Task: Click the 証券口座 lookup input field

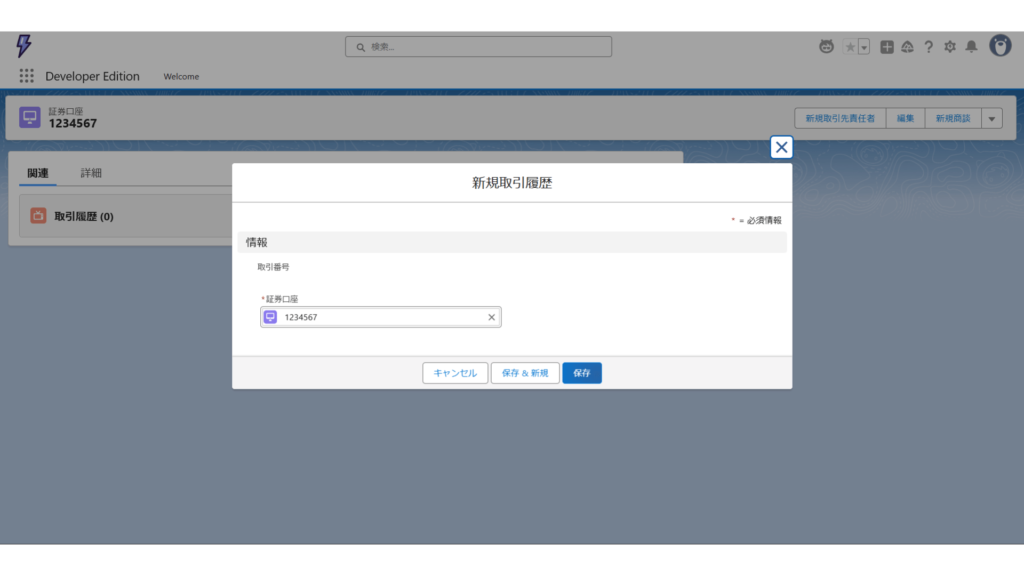Action: tap(381, 317)
